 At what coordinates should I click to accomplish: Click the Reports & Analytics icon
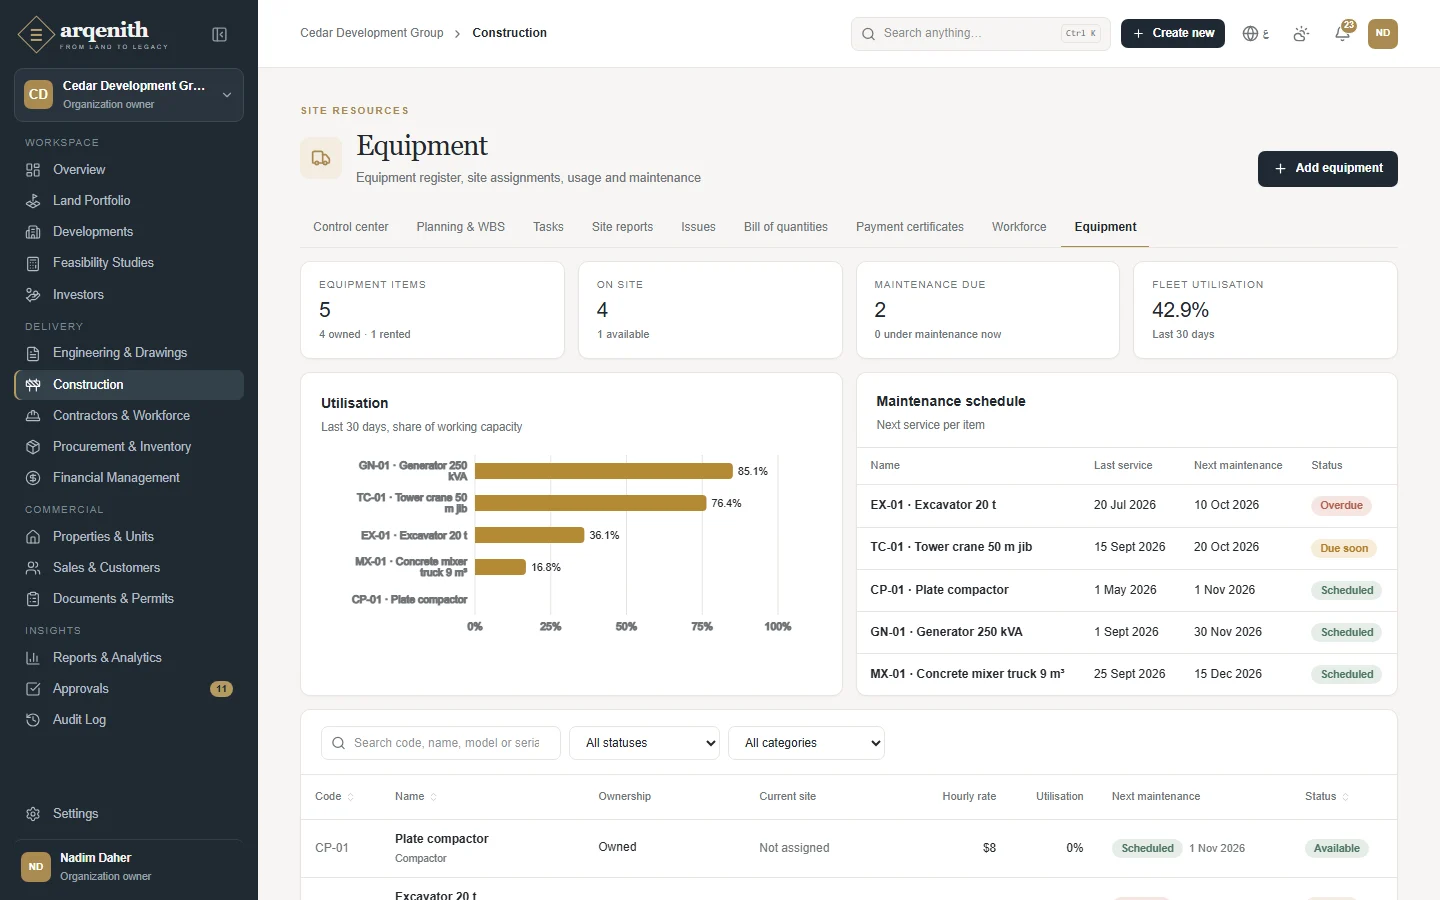click(33, 658)
